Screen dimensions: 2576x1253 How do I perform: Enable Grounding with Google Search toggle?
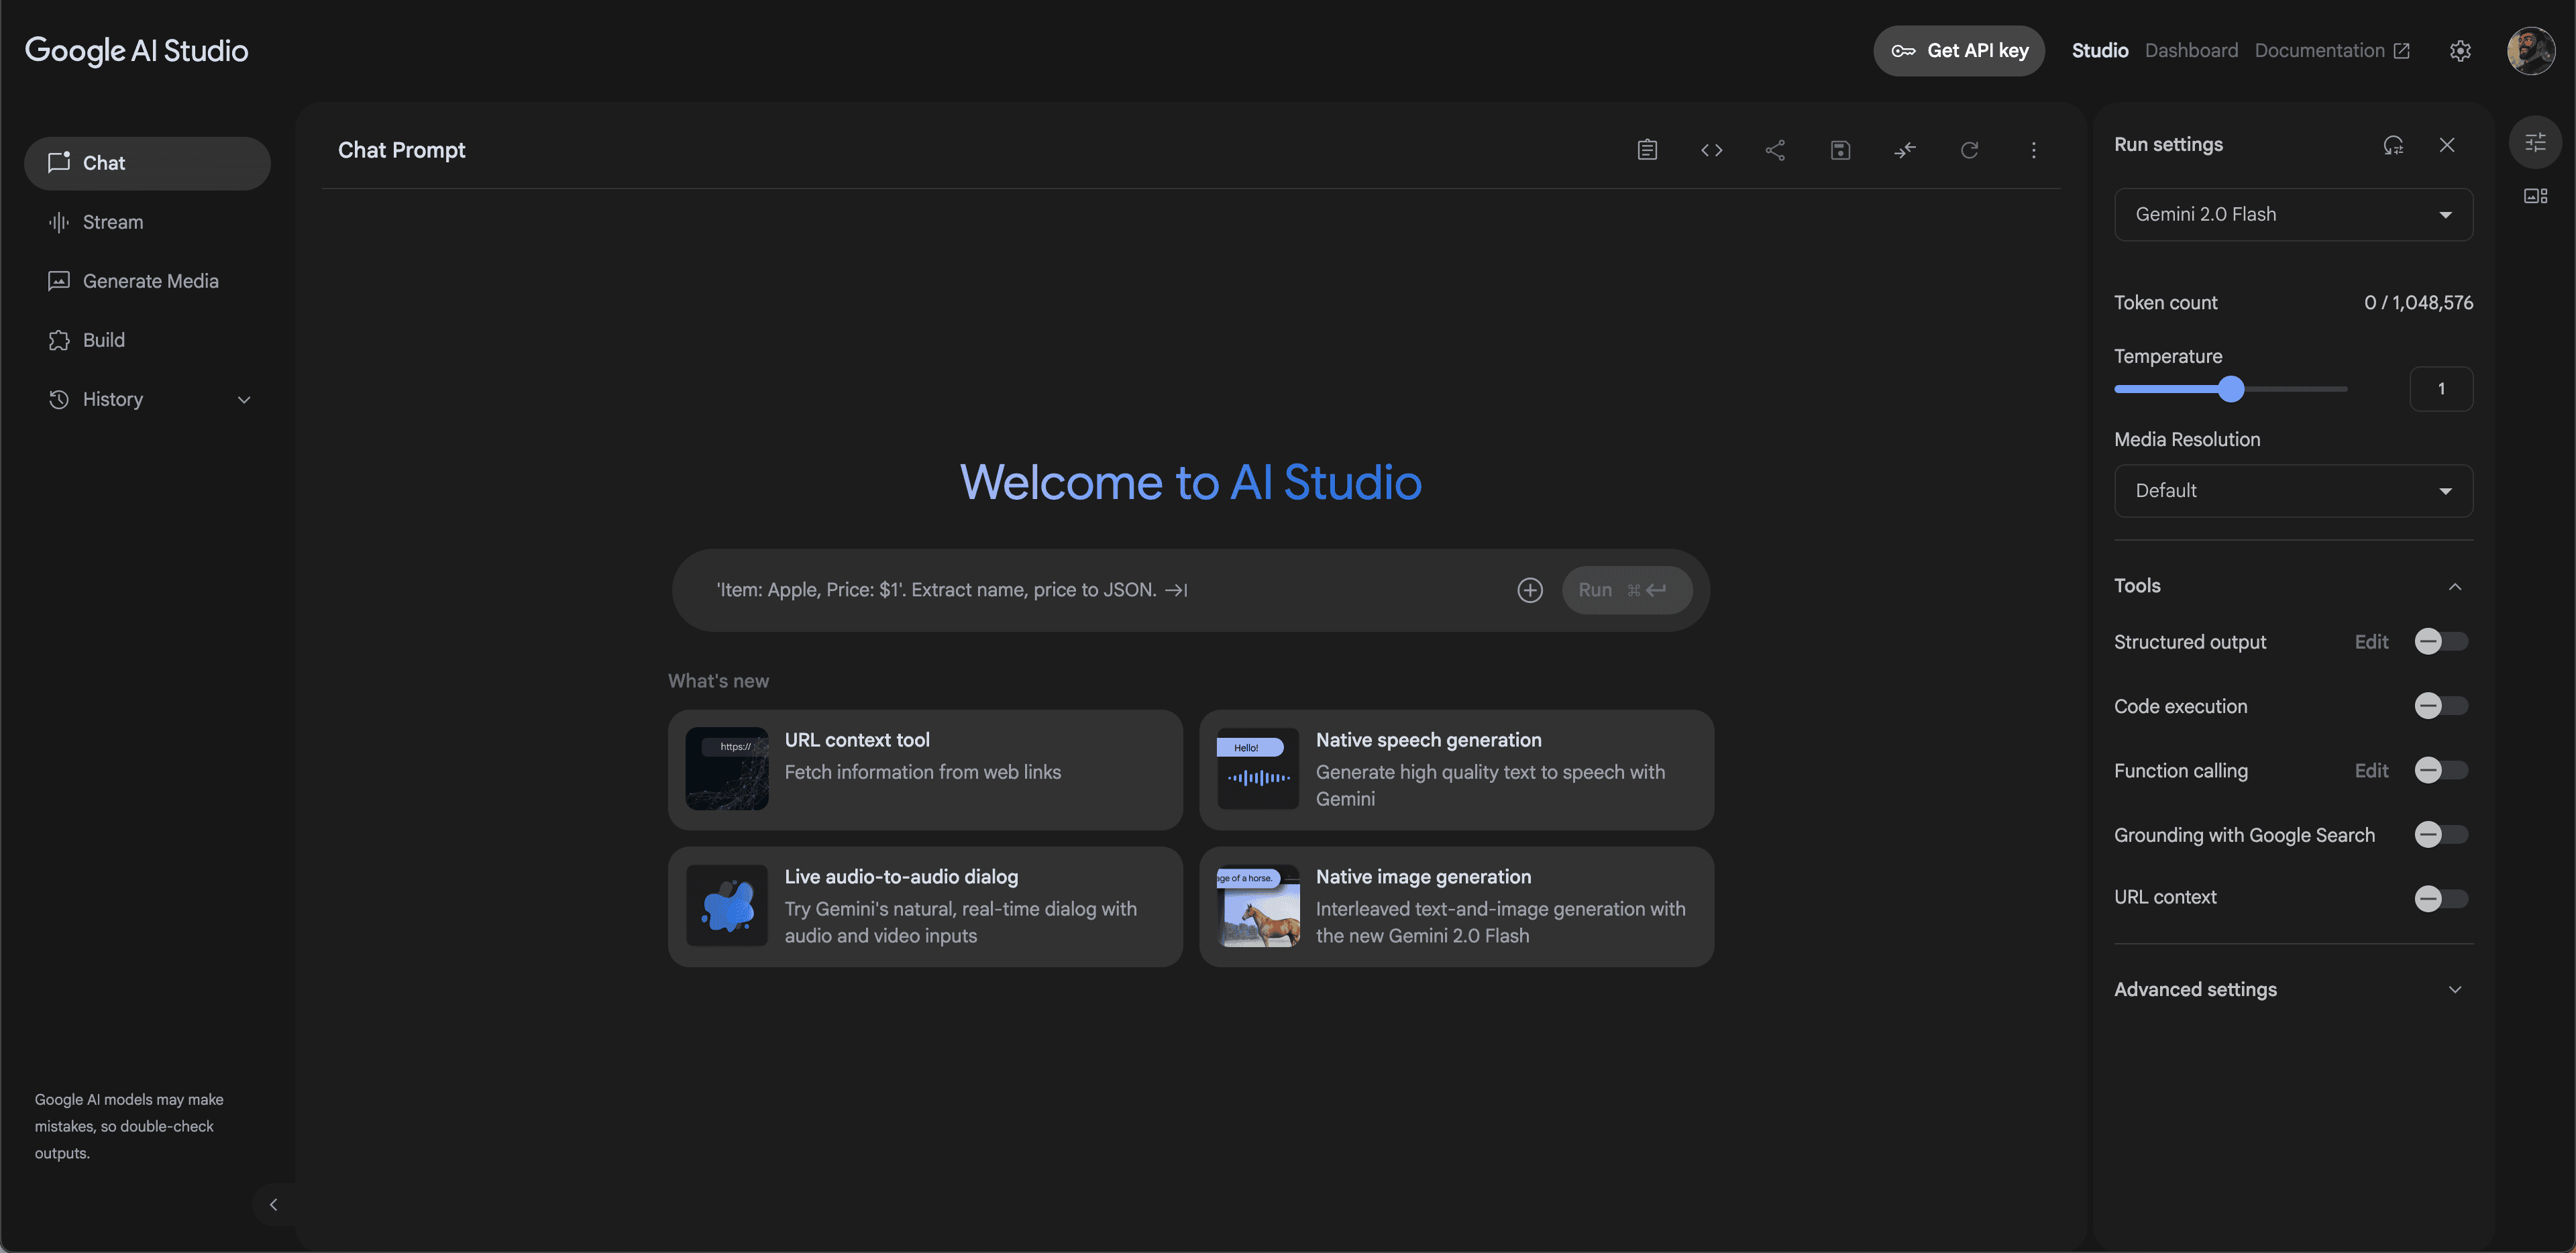tap(2440, 835)
